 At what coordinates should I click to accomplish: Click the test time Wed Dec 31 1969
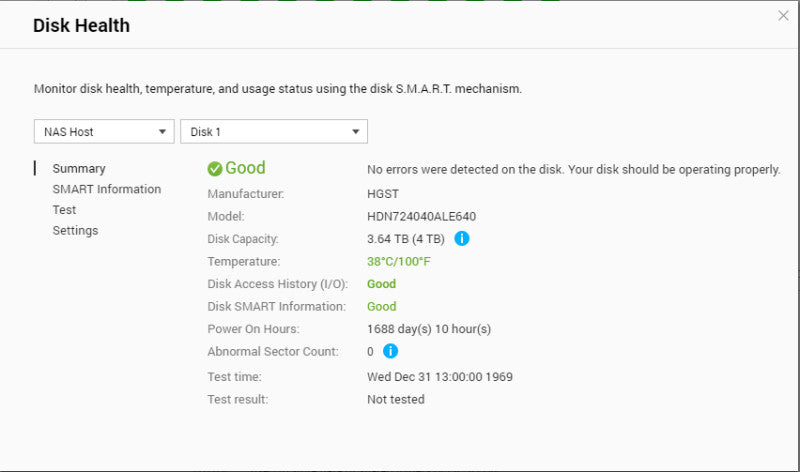[x=440, y=377]
